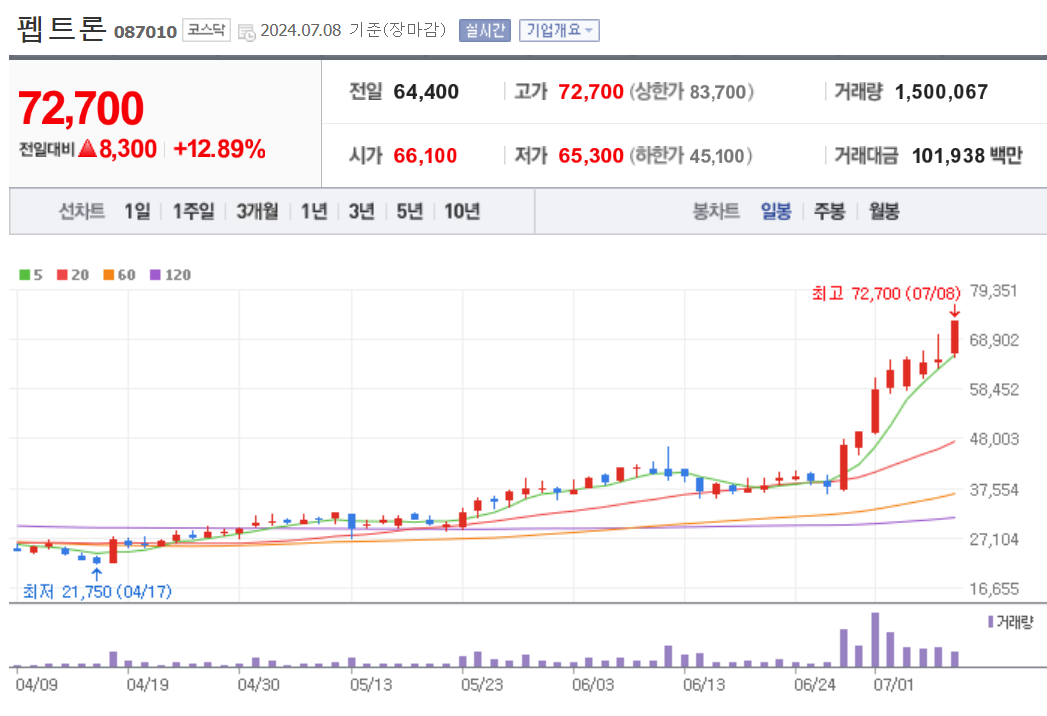
Task: Click the 16,655 price axis label
Action: tap(994, 588)
